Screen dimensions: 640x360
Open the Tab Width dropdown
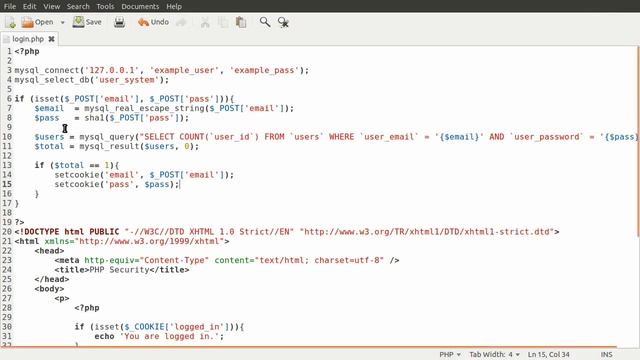pos(494,354)
